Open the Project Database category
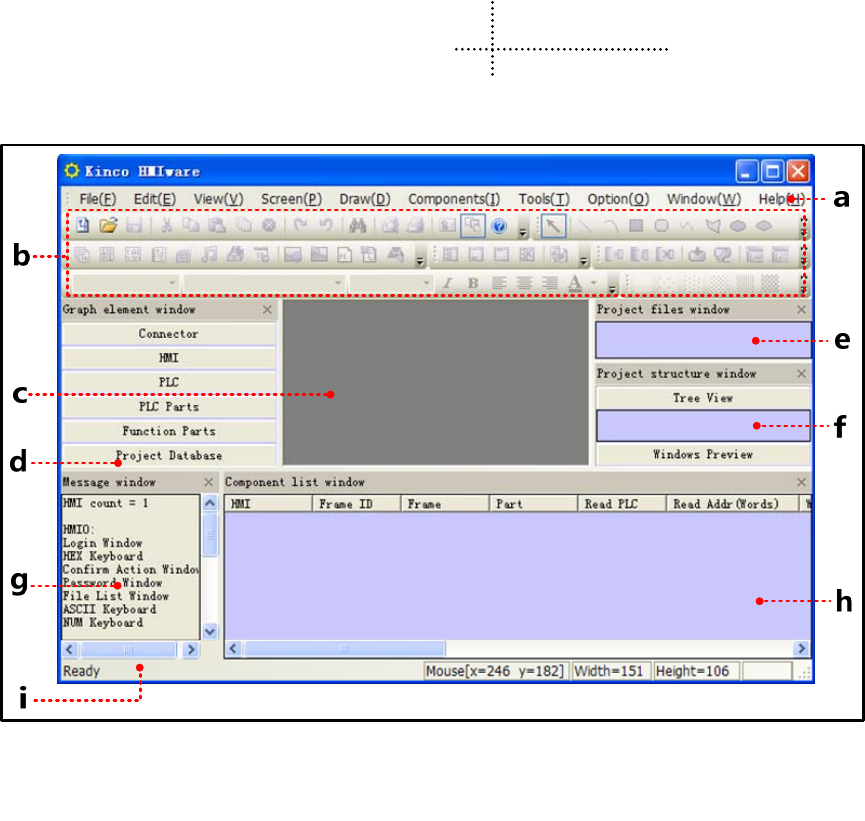Image resolution: width=865 pixels, height=821 pixels. 169,455
